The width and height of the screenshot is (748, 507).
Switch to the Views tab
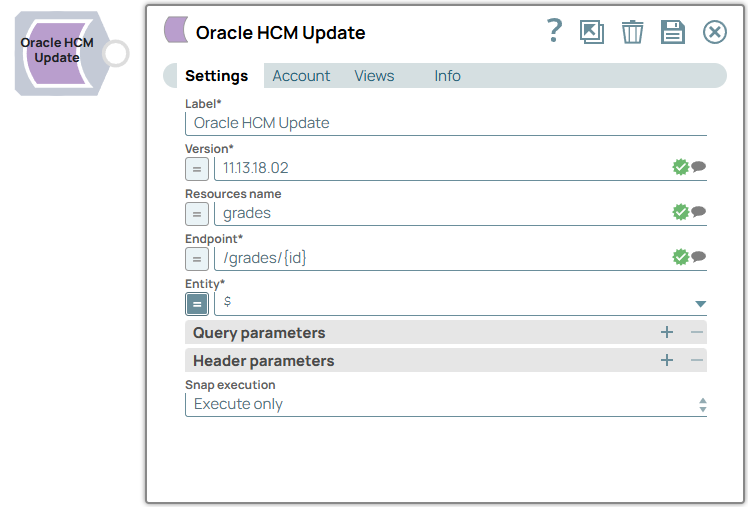[x=374, y=76]
